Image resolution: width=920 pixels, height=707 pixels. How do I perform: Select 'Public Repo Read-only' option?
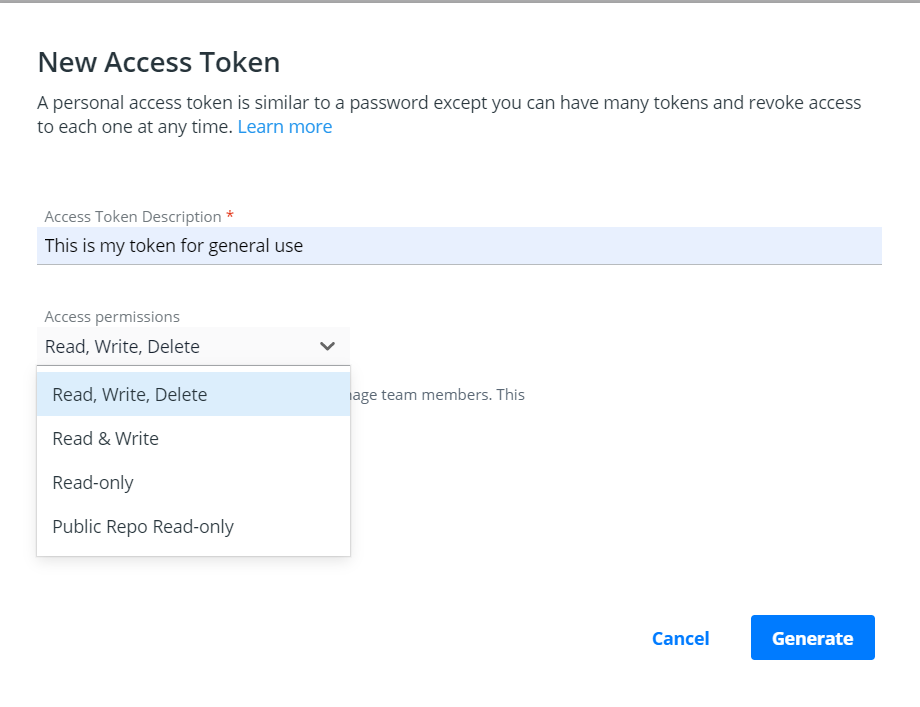point(143,526)
